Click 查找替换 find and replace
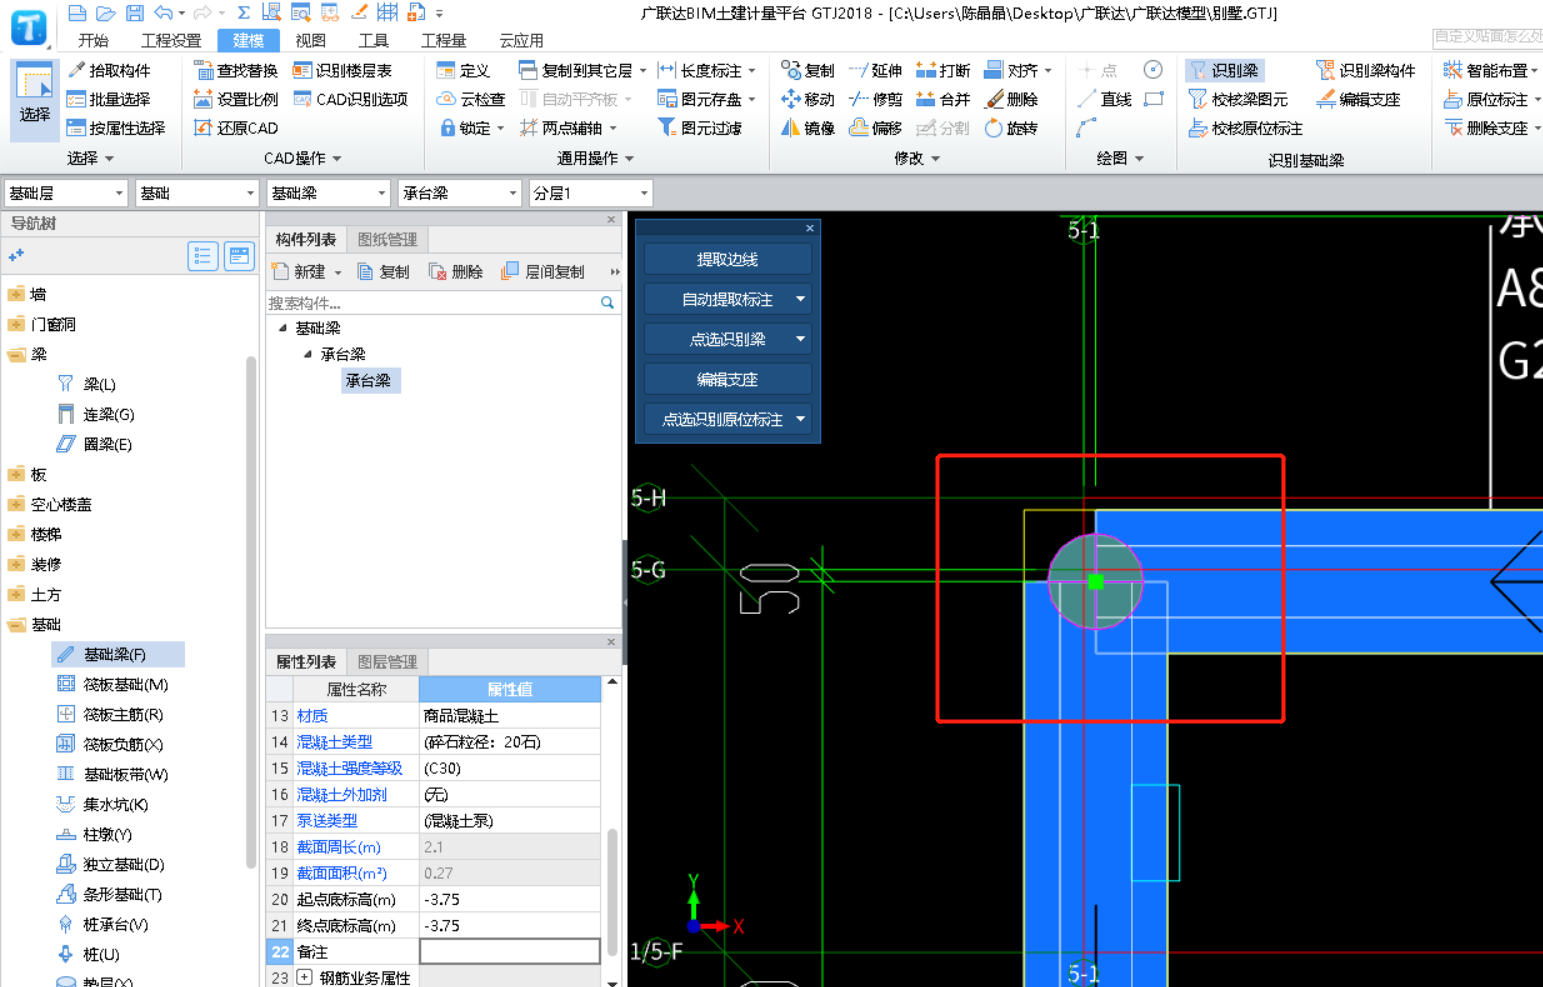 pyautogui.click(x=236, y=70)
